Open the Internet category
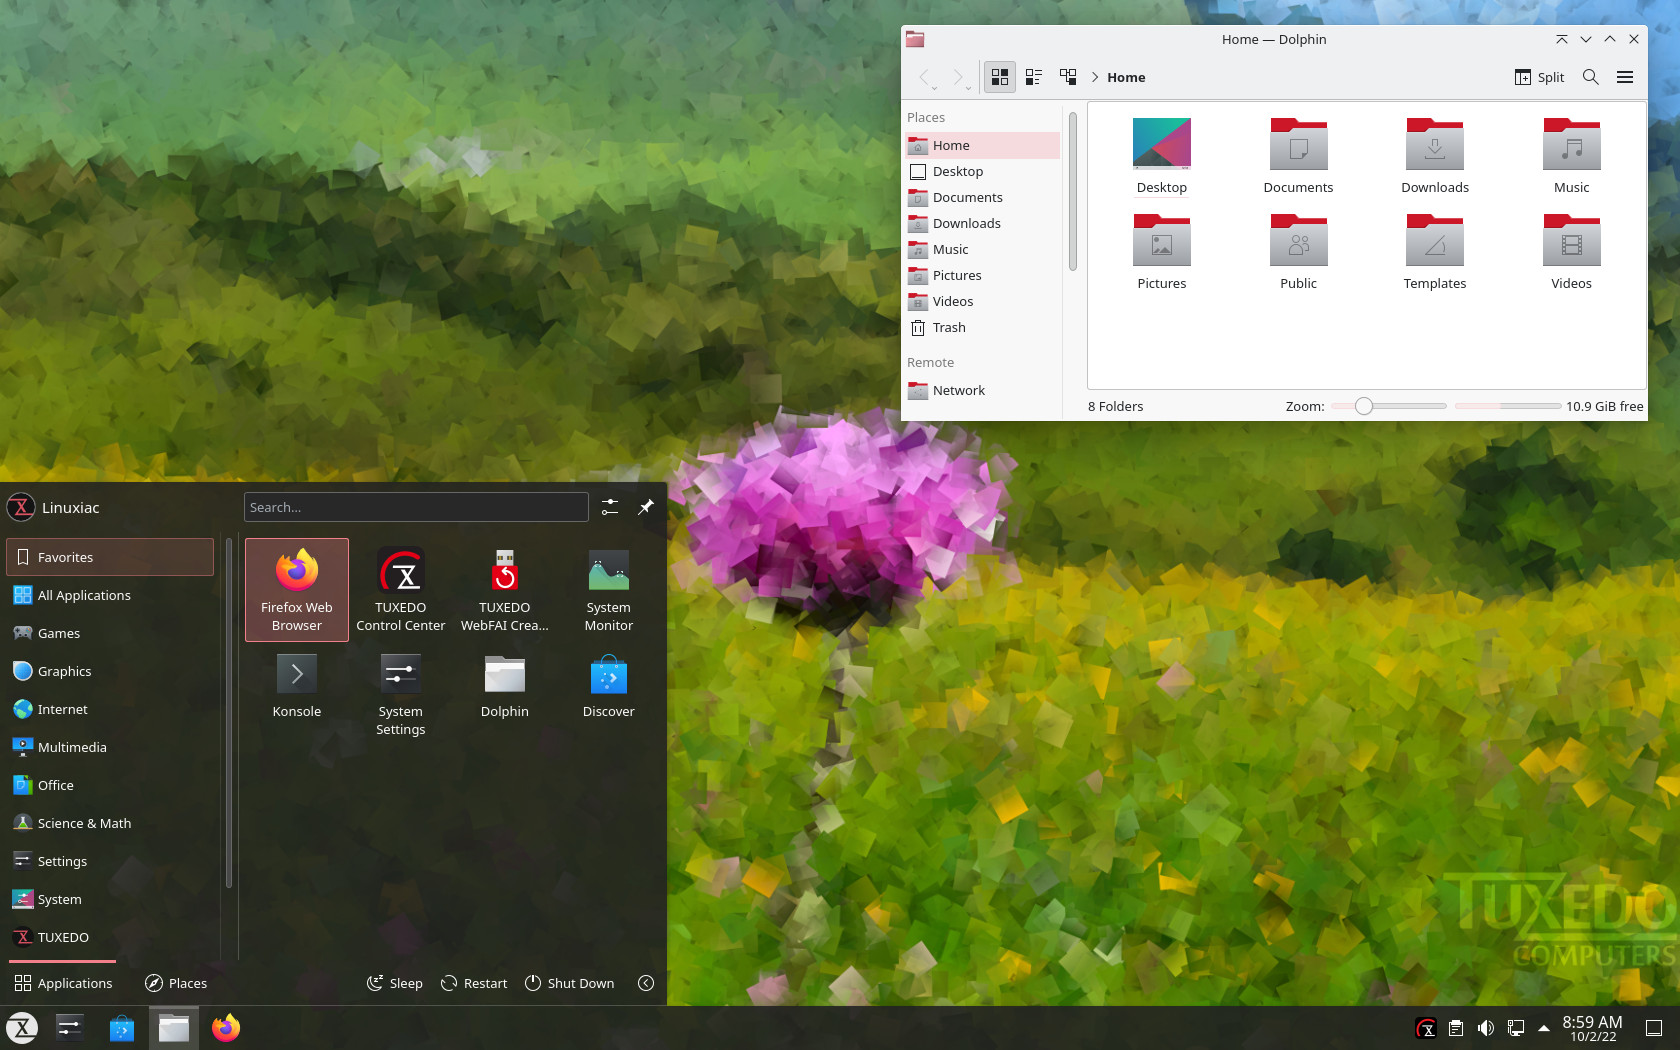 [x=110, y=709]
